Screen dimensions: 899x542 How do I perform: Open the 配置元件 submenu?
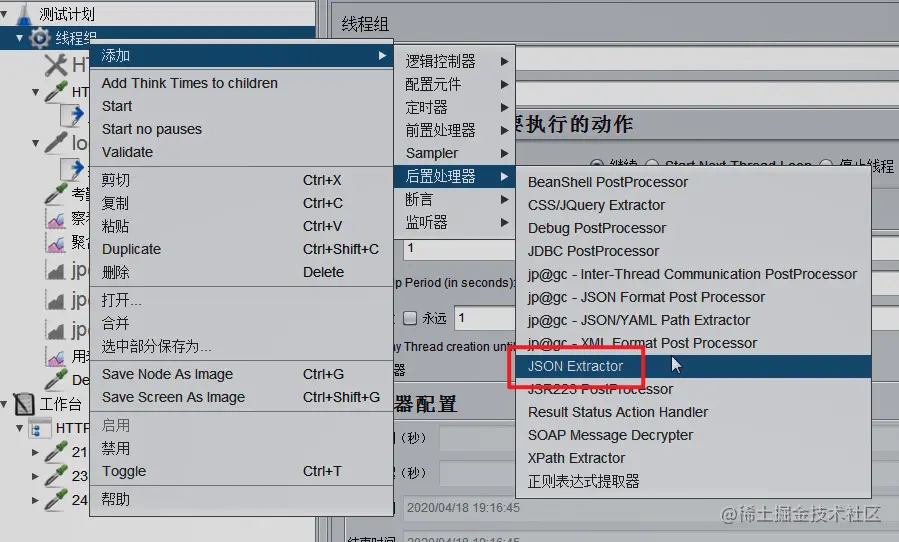pos(455,84)
